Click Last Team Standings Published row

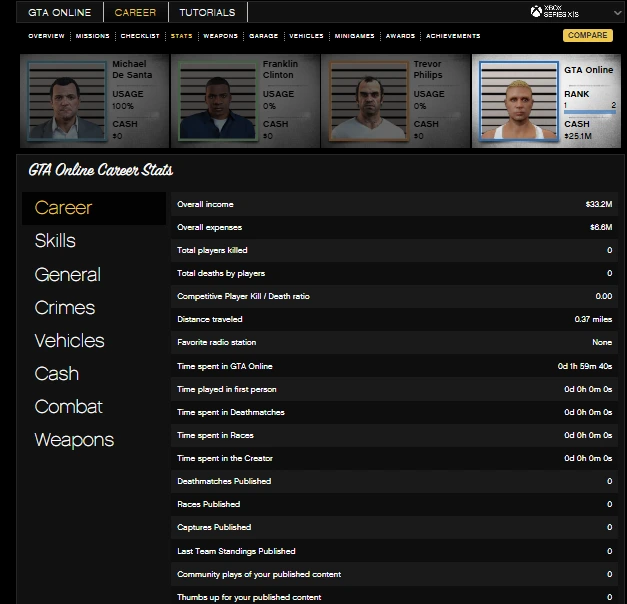394,551
